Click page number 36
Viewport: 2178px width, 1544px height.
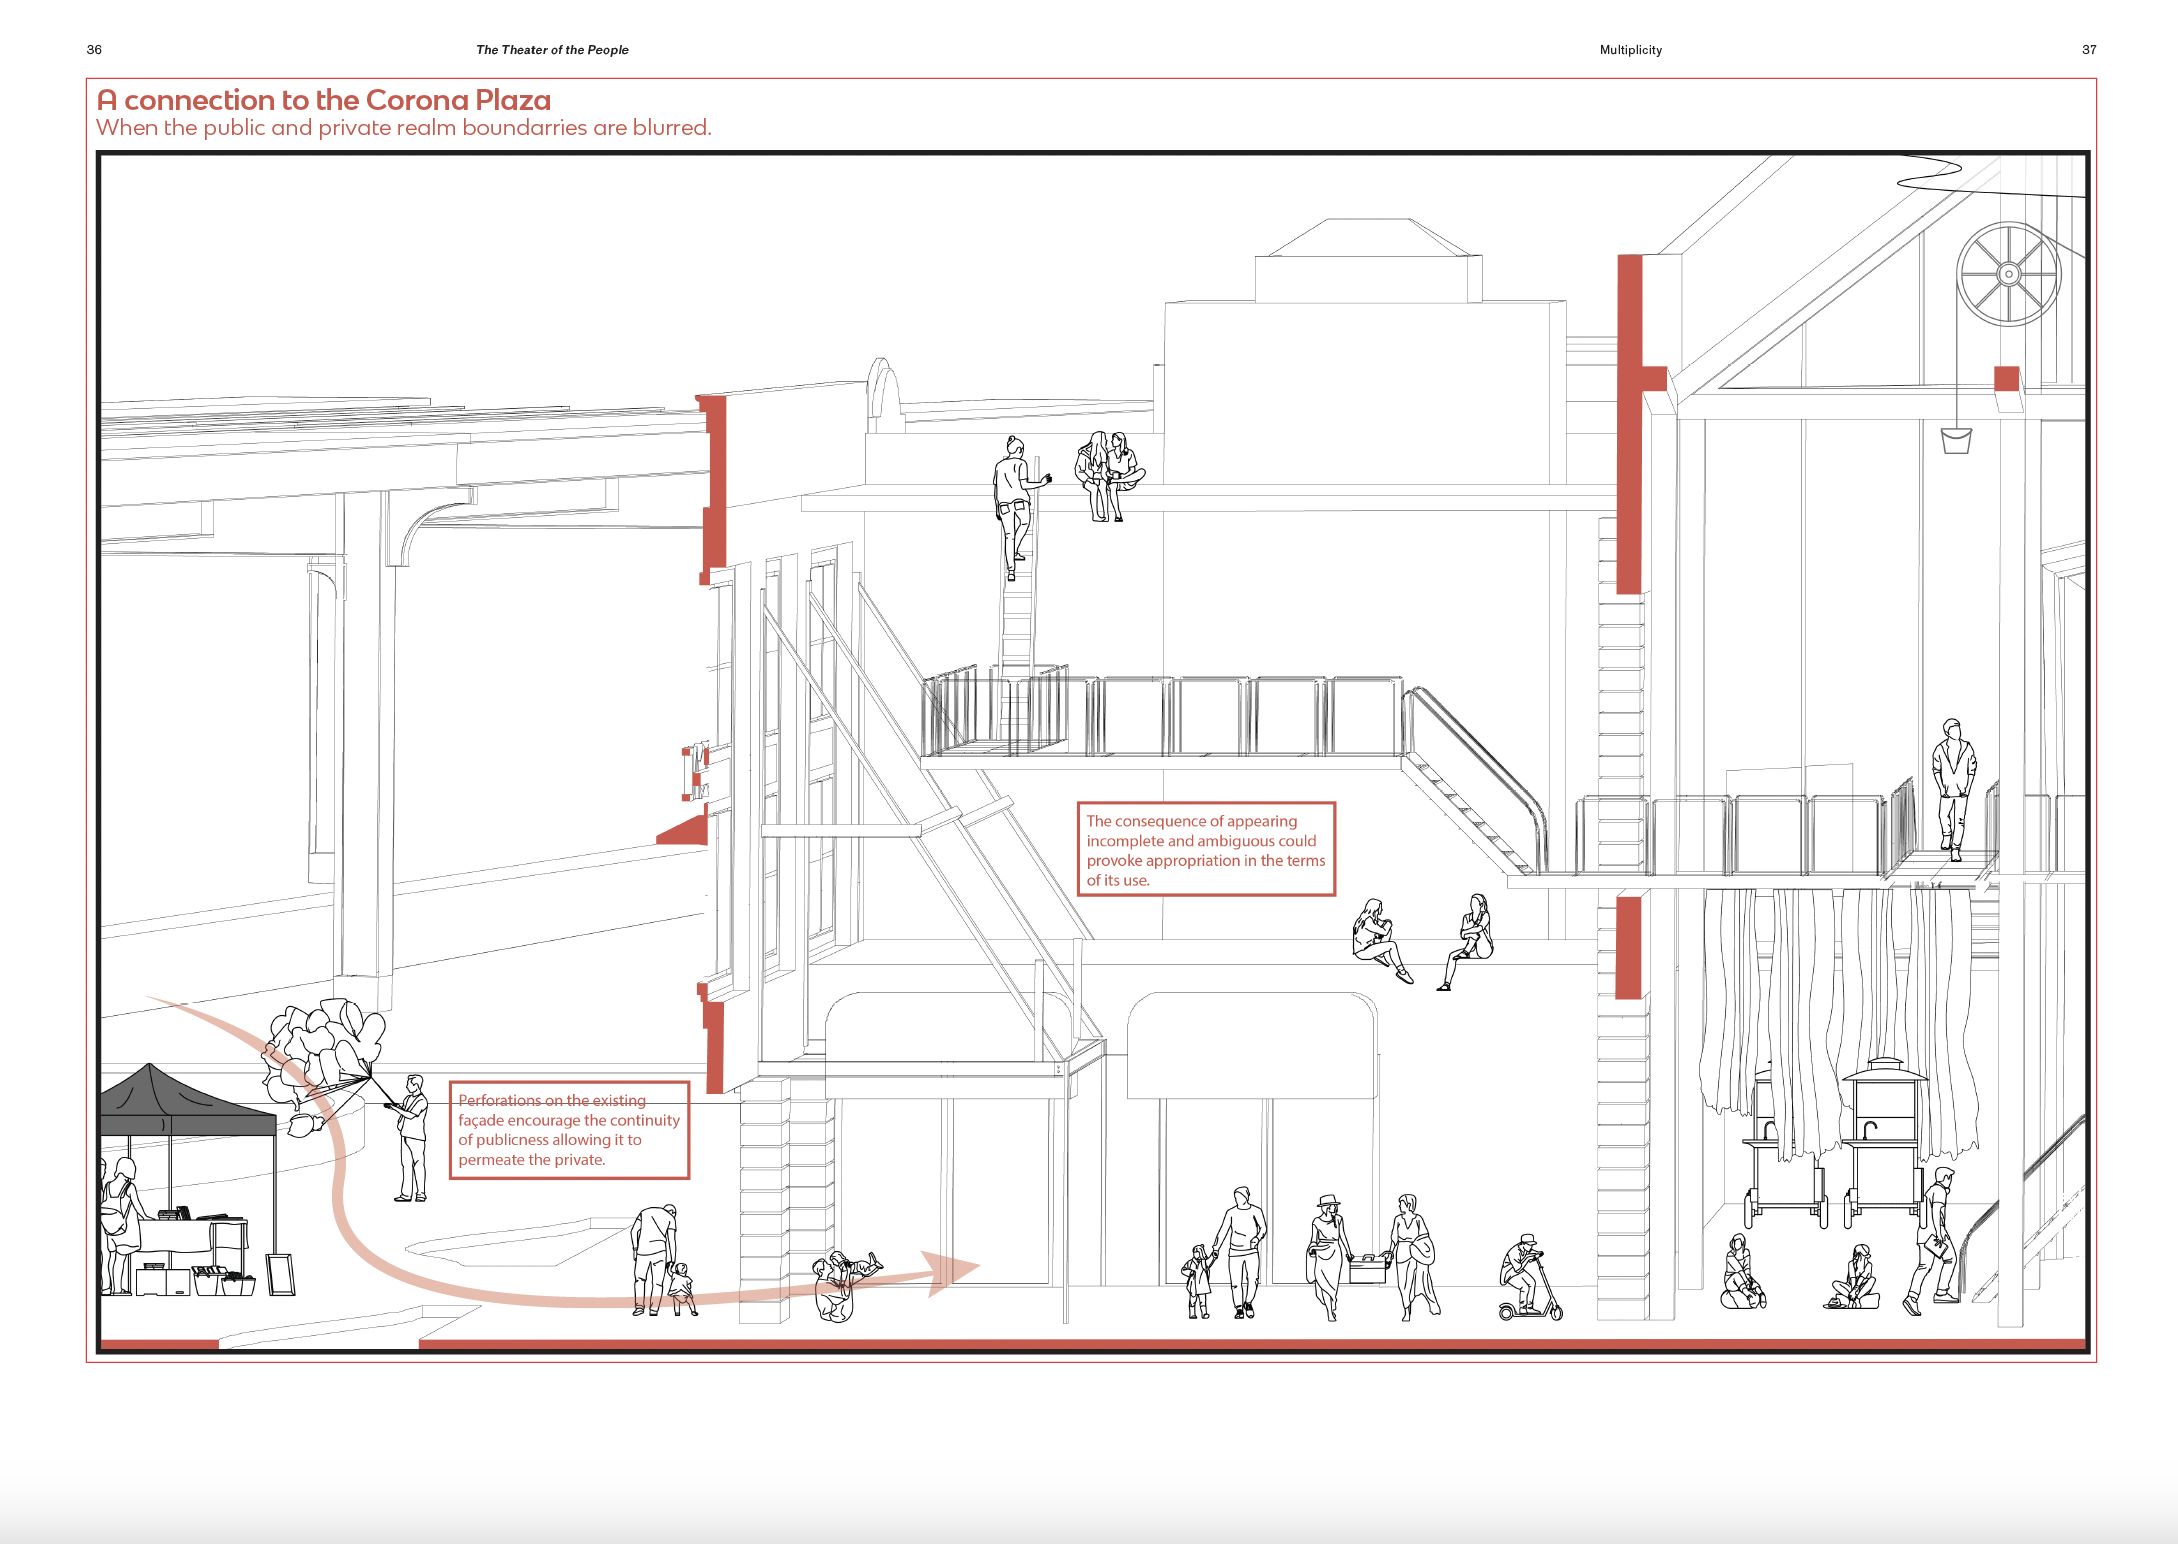[95, 50]
